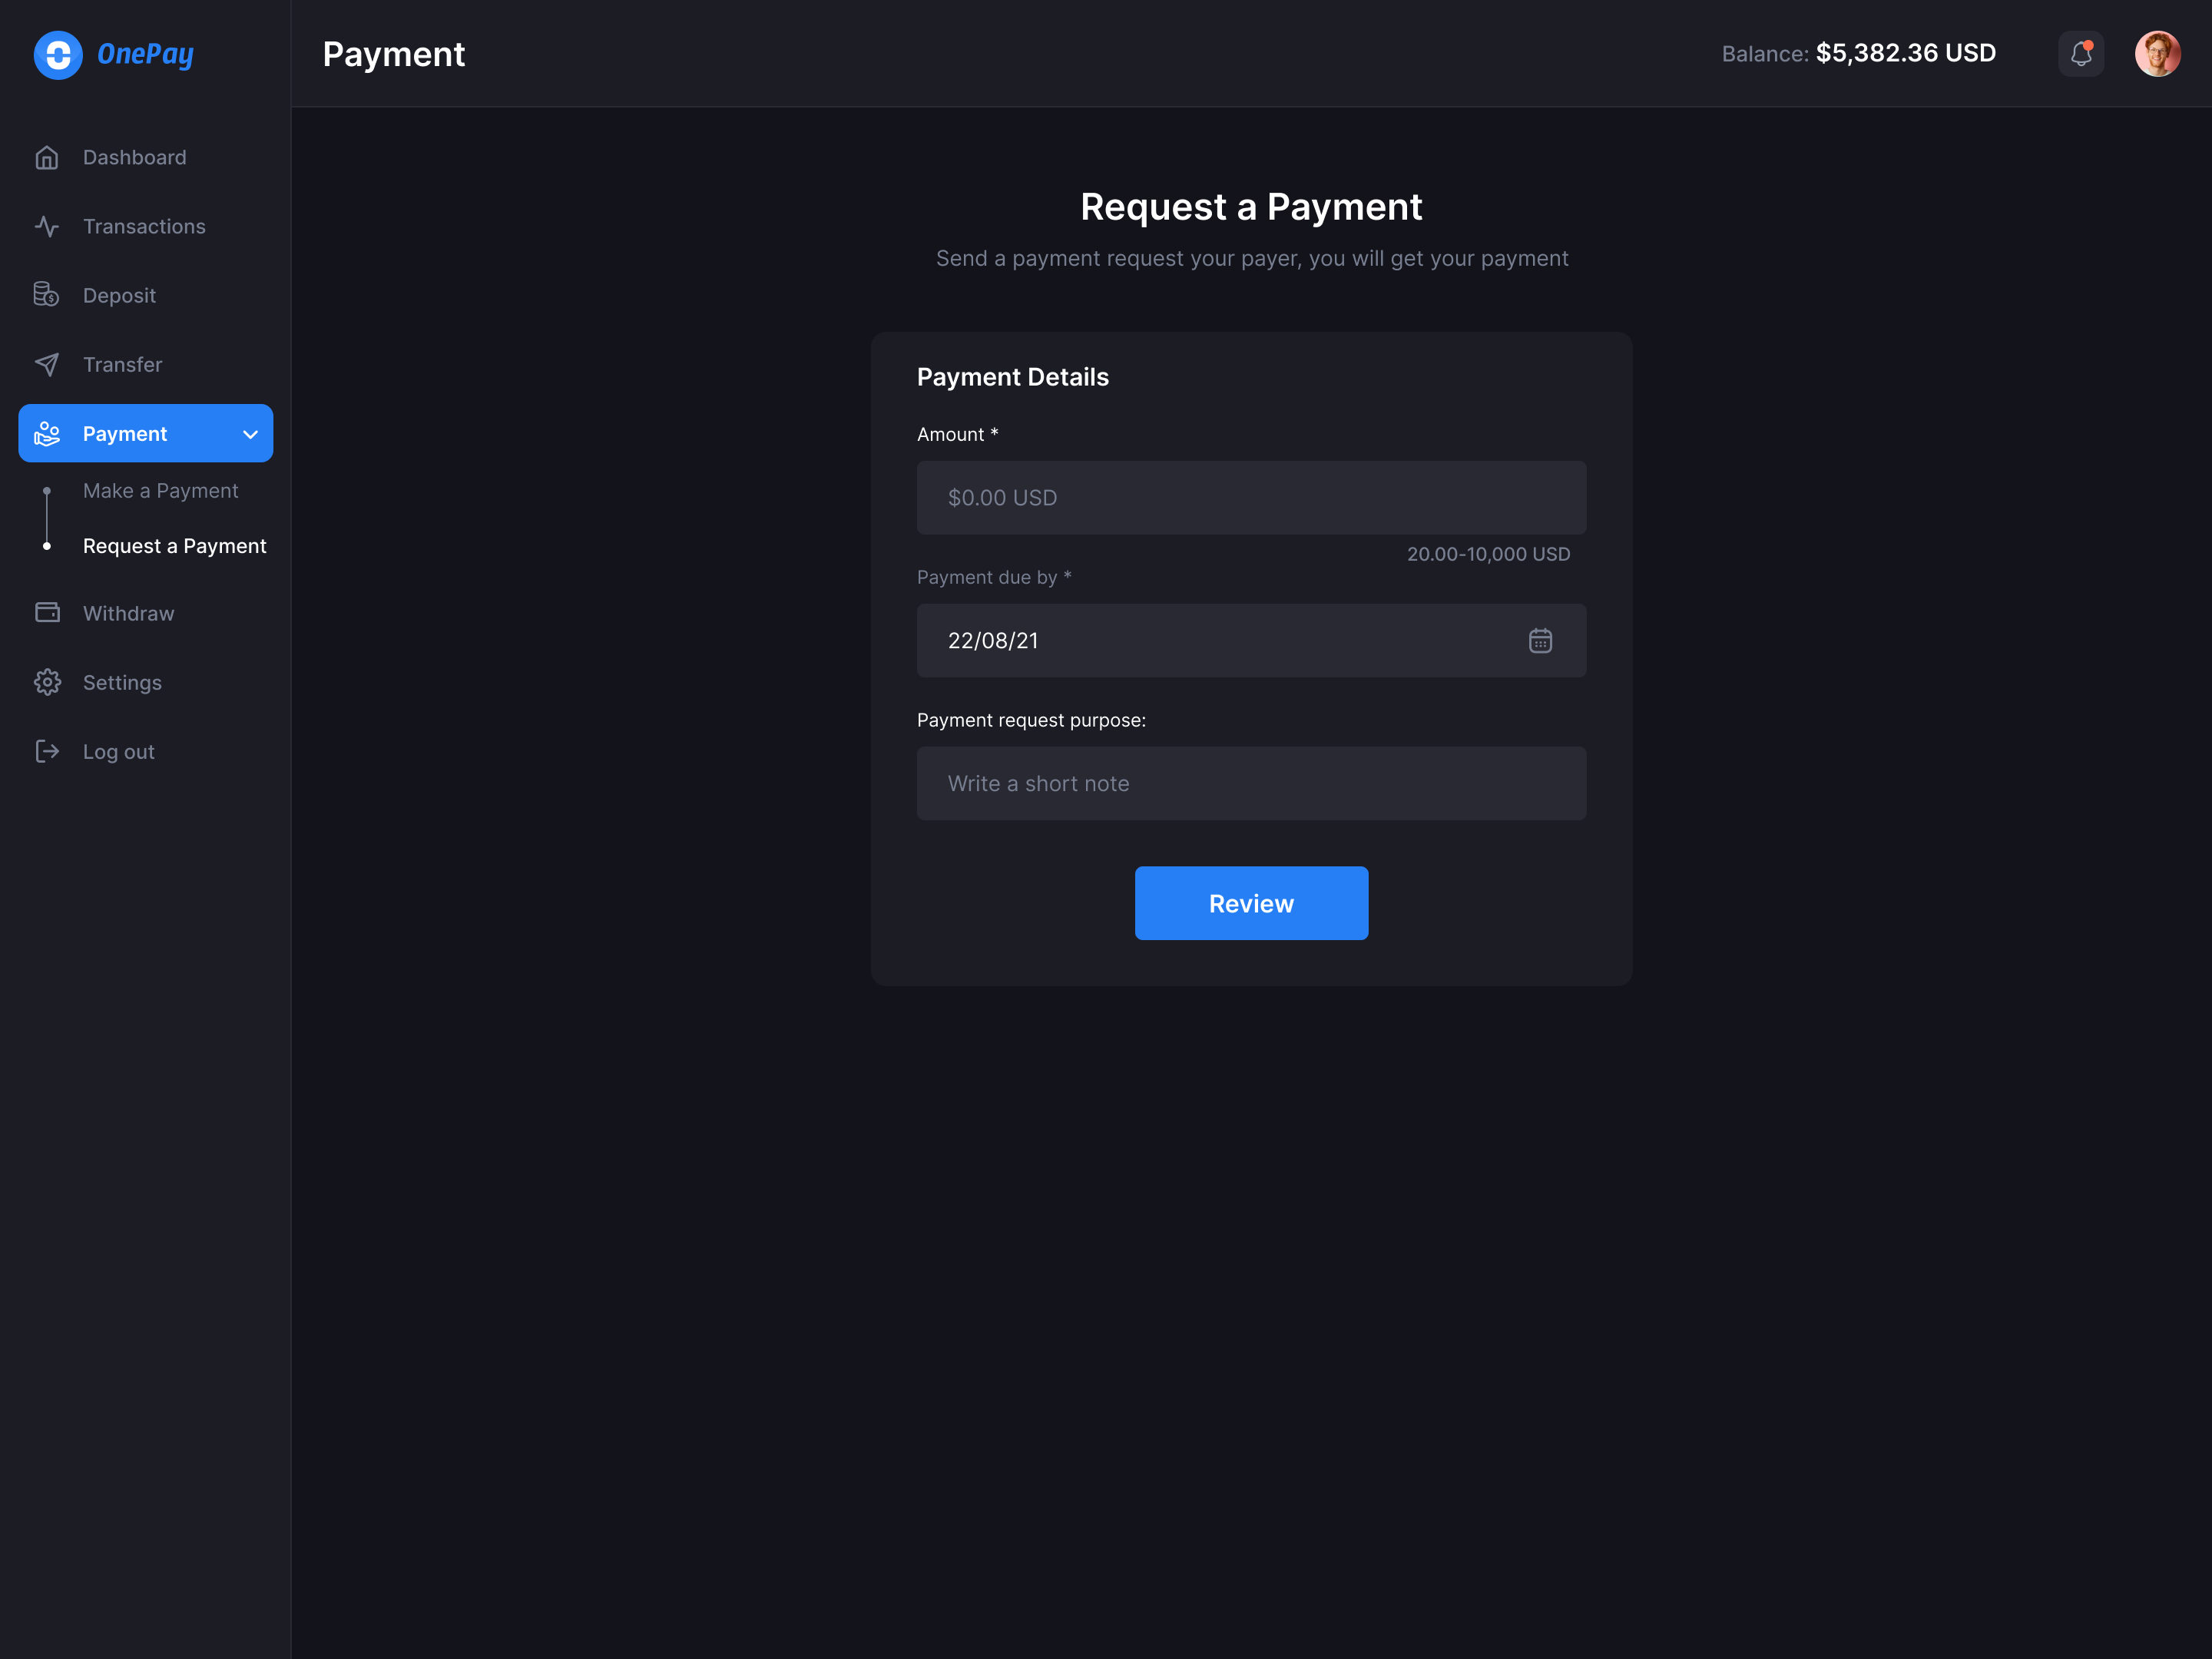Image resolution: width=2212 pixels, height=1659 pixels.
Task: Click the Settings gear icon
Action: [47, 682]
